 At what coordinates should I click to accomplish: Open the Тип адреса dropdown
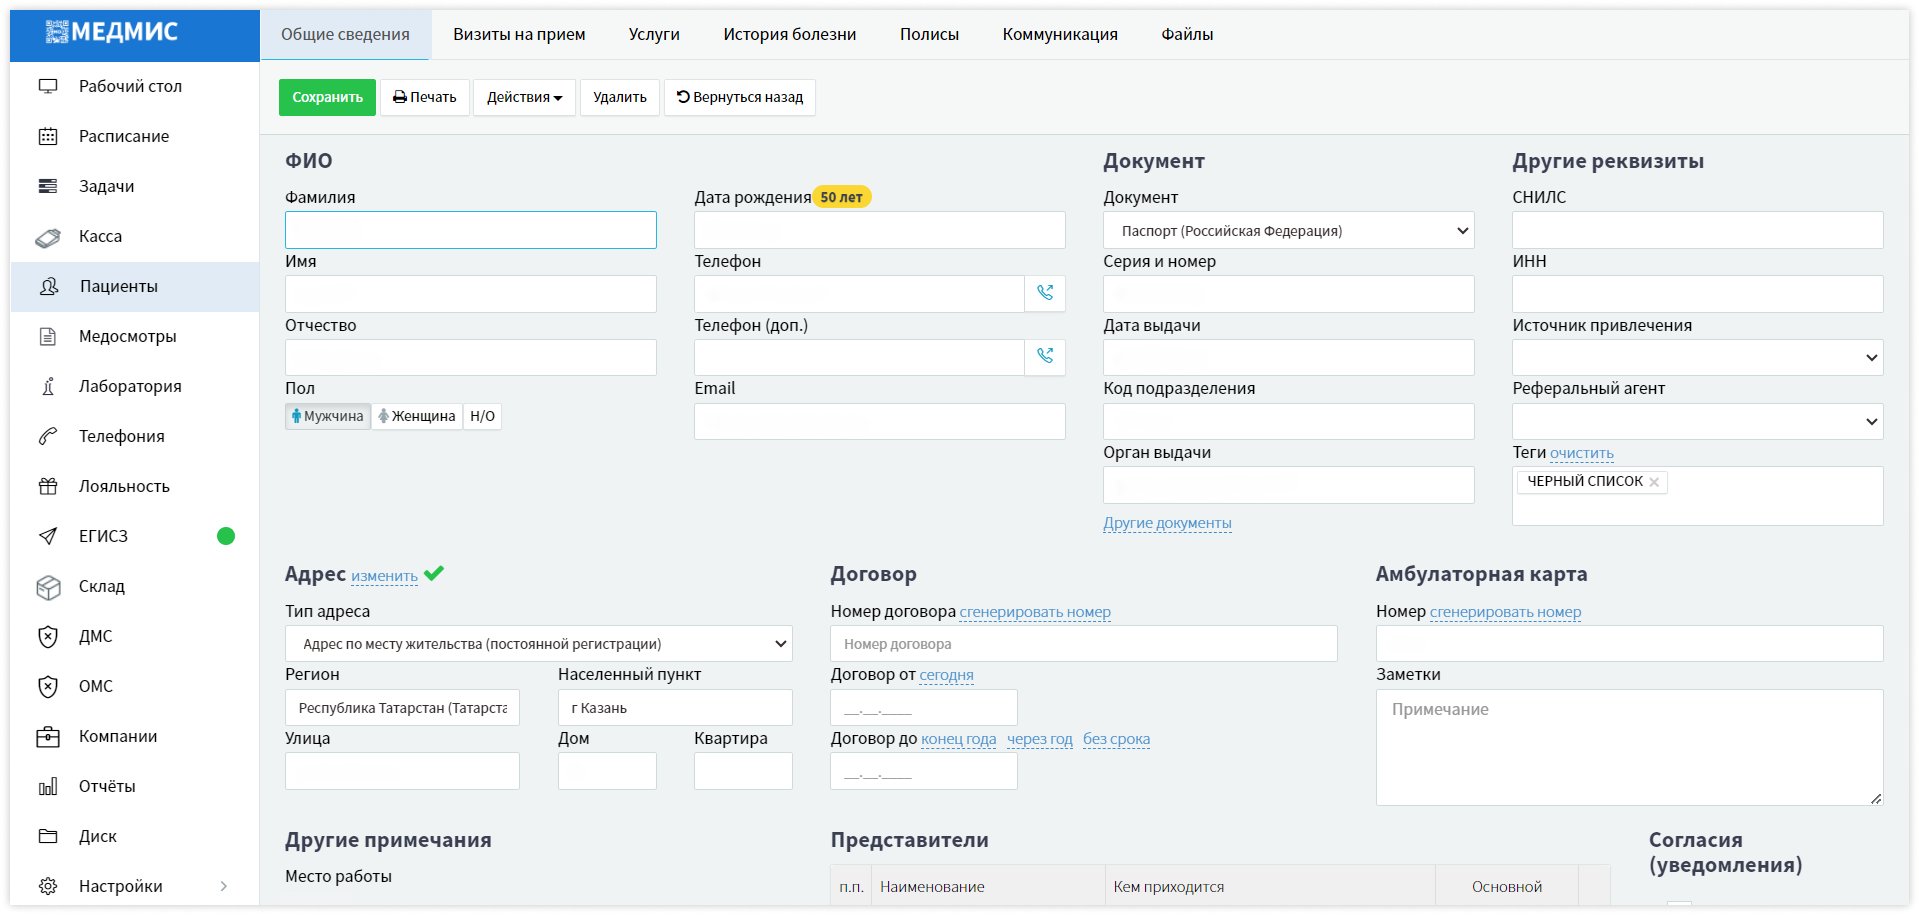(x=538, y=644)
